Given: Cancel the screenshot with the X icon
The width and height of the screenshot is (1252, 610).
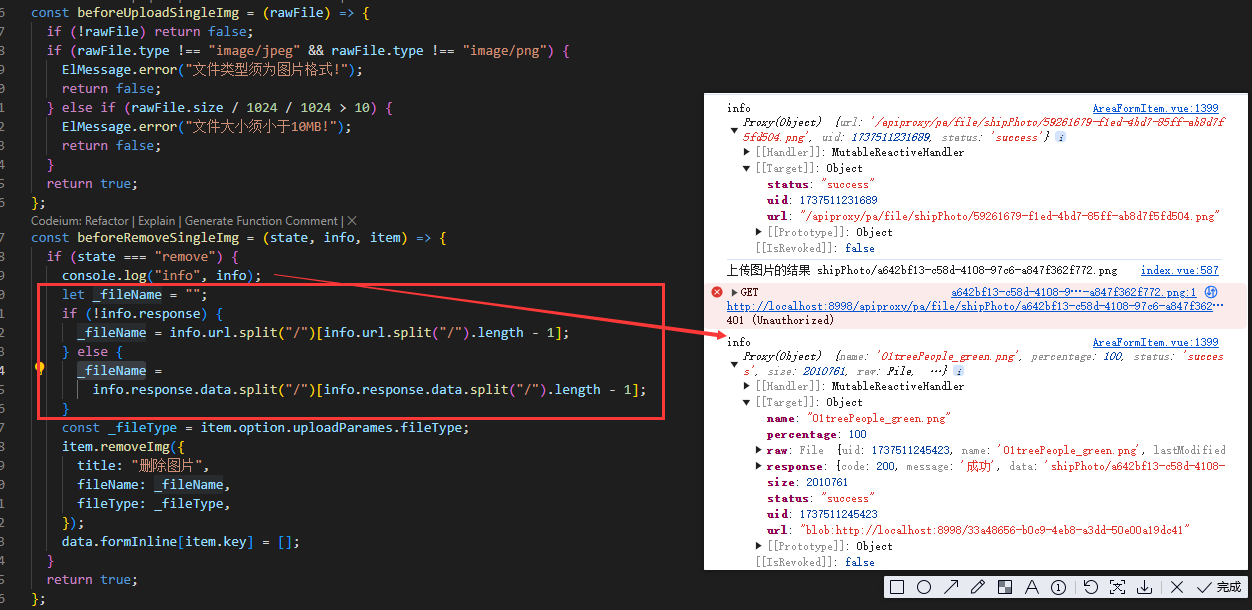Looking at the screenshot, I should pos(1177,587).
